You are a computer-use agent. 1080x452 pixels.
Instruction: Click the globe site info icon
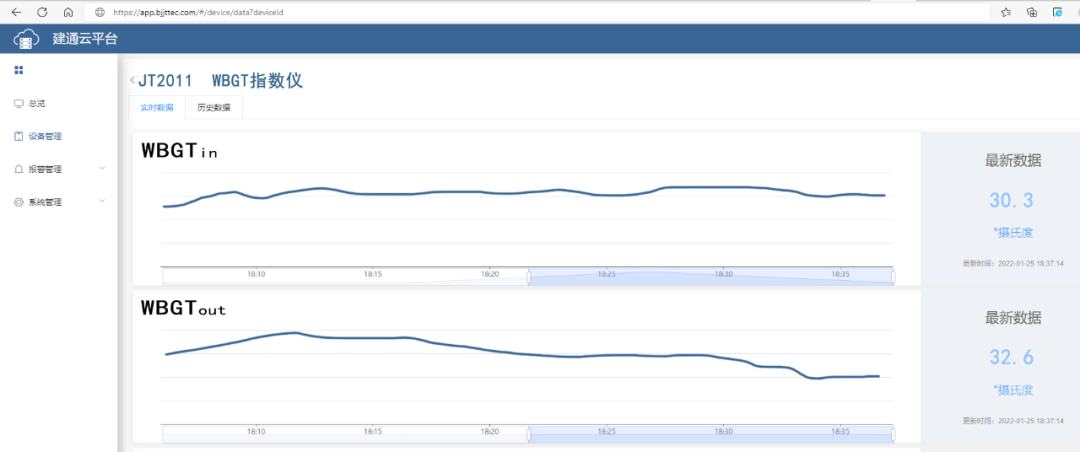(x=99, y=12)
